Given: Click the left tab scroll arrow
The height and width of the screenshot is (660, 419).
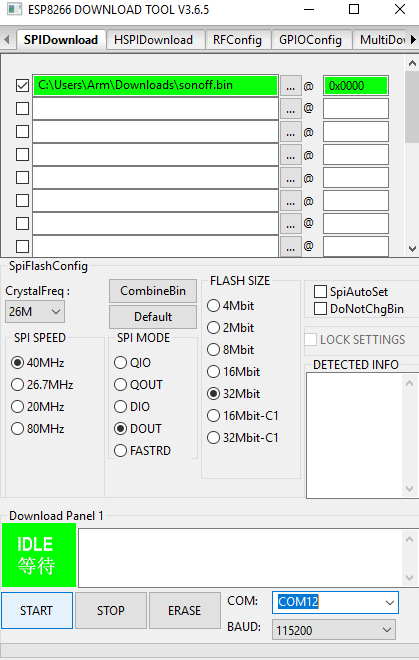Looking at the screenshot, I should click(6, 40).
